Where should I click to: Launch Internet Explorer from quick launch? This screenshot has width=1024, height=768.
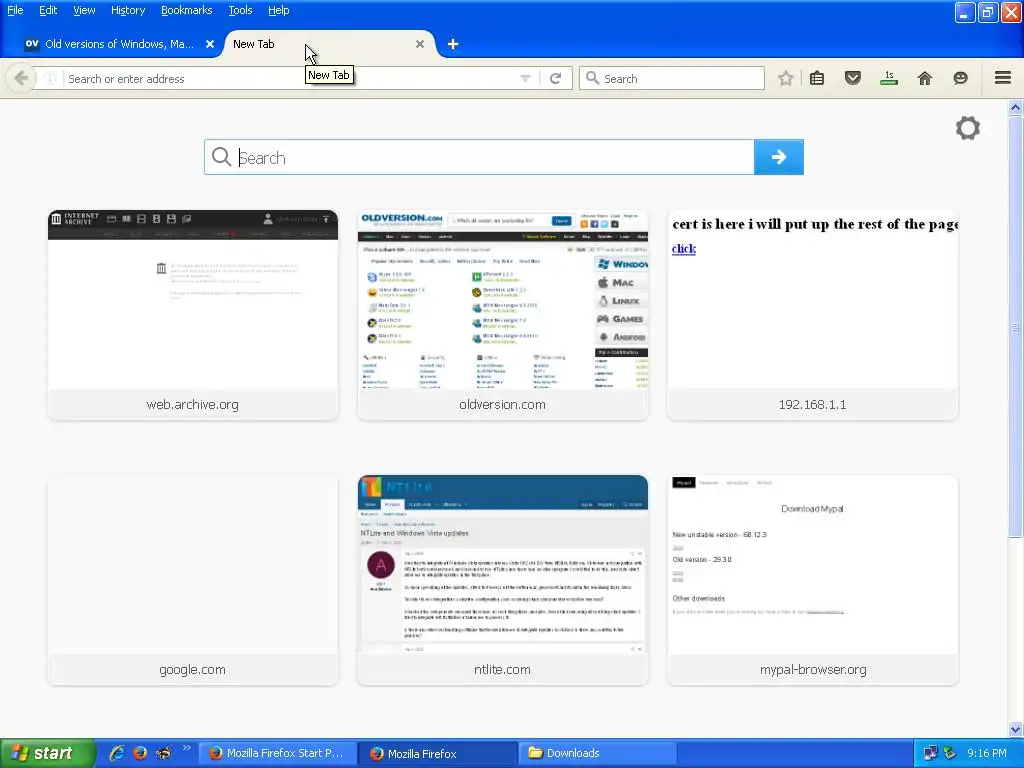click(x=117, y=753)
